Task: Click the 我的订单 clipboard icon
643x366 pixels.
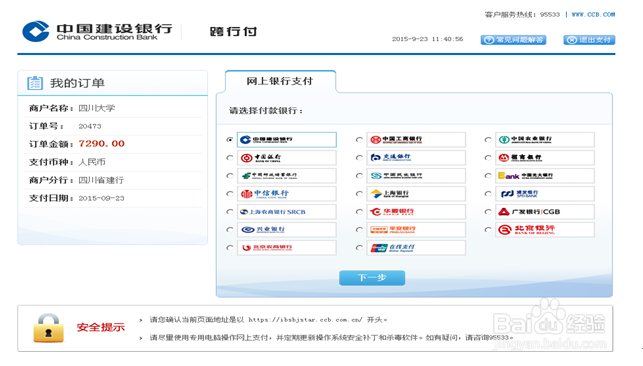Action: [35, 83]
